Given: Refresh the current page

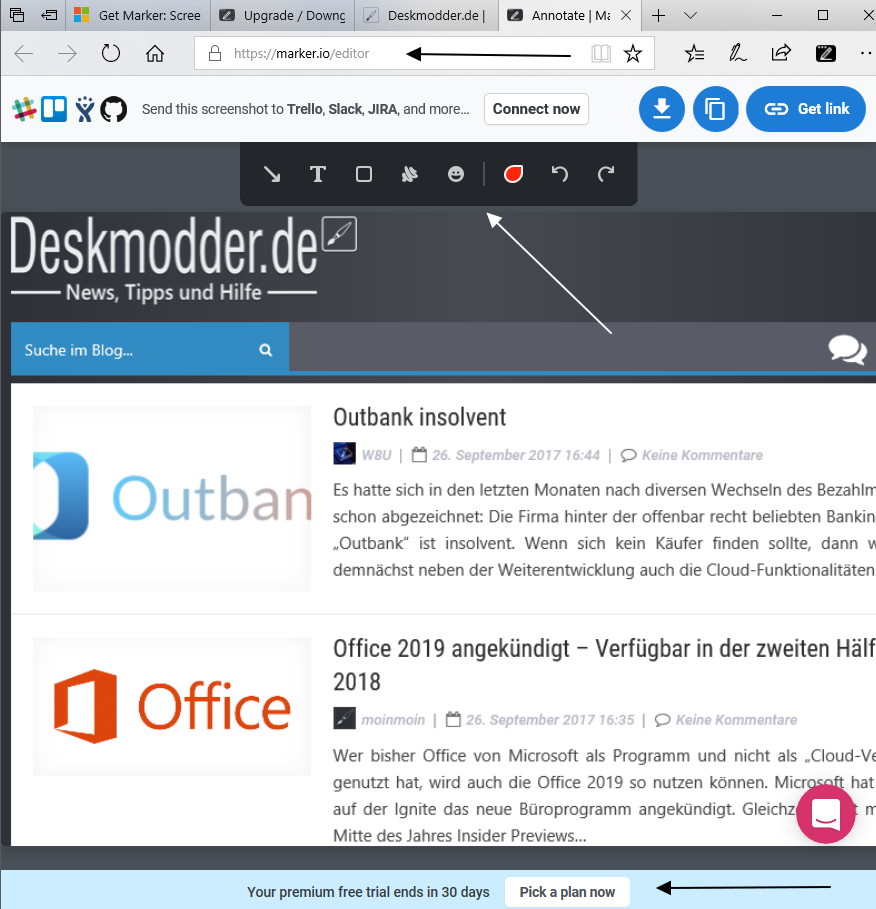Looking at the screenshot, I should (x=111, y=54).
